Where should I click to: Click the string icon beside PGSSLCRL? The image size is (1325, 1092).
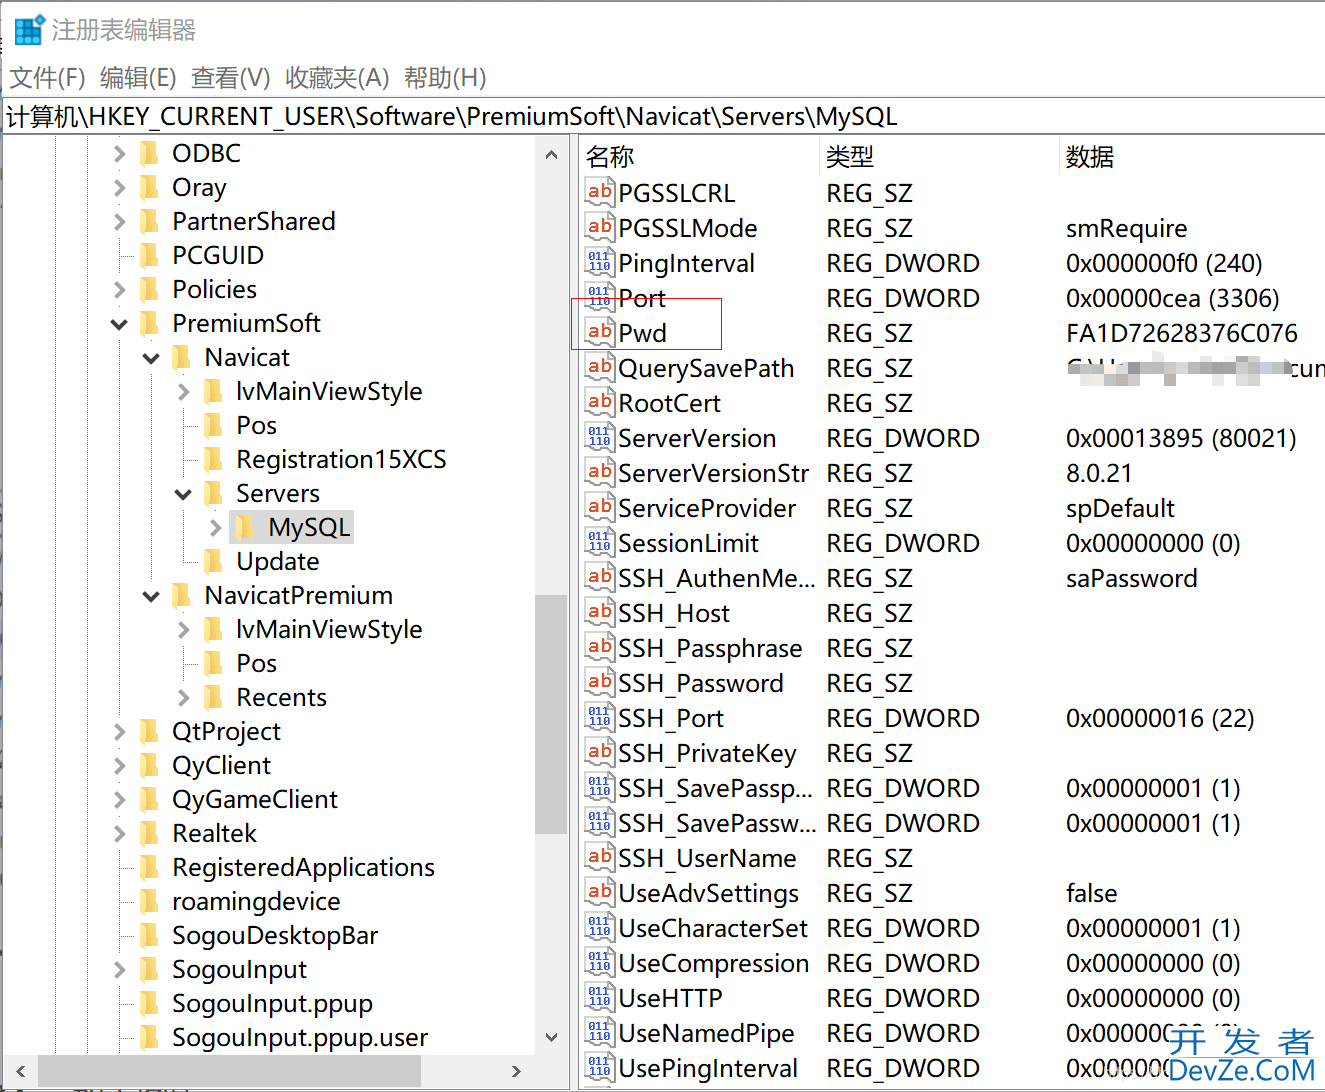point(599,192)
